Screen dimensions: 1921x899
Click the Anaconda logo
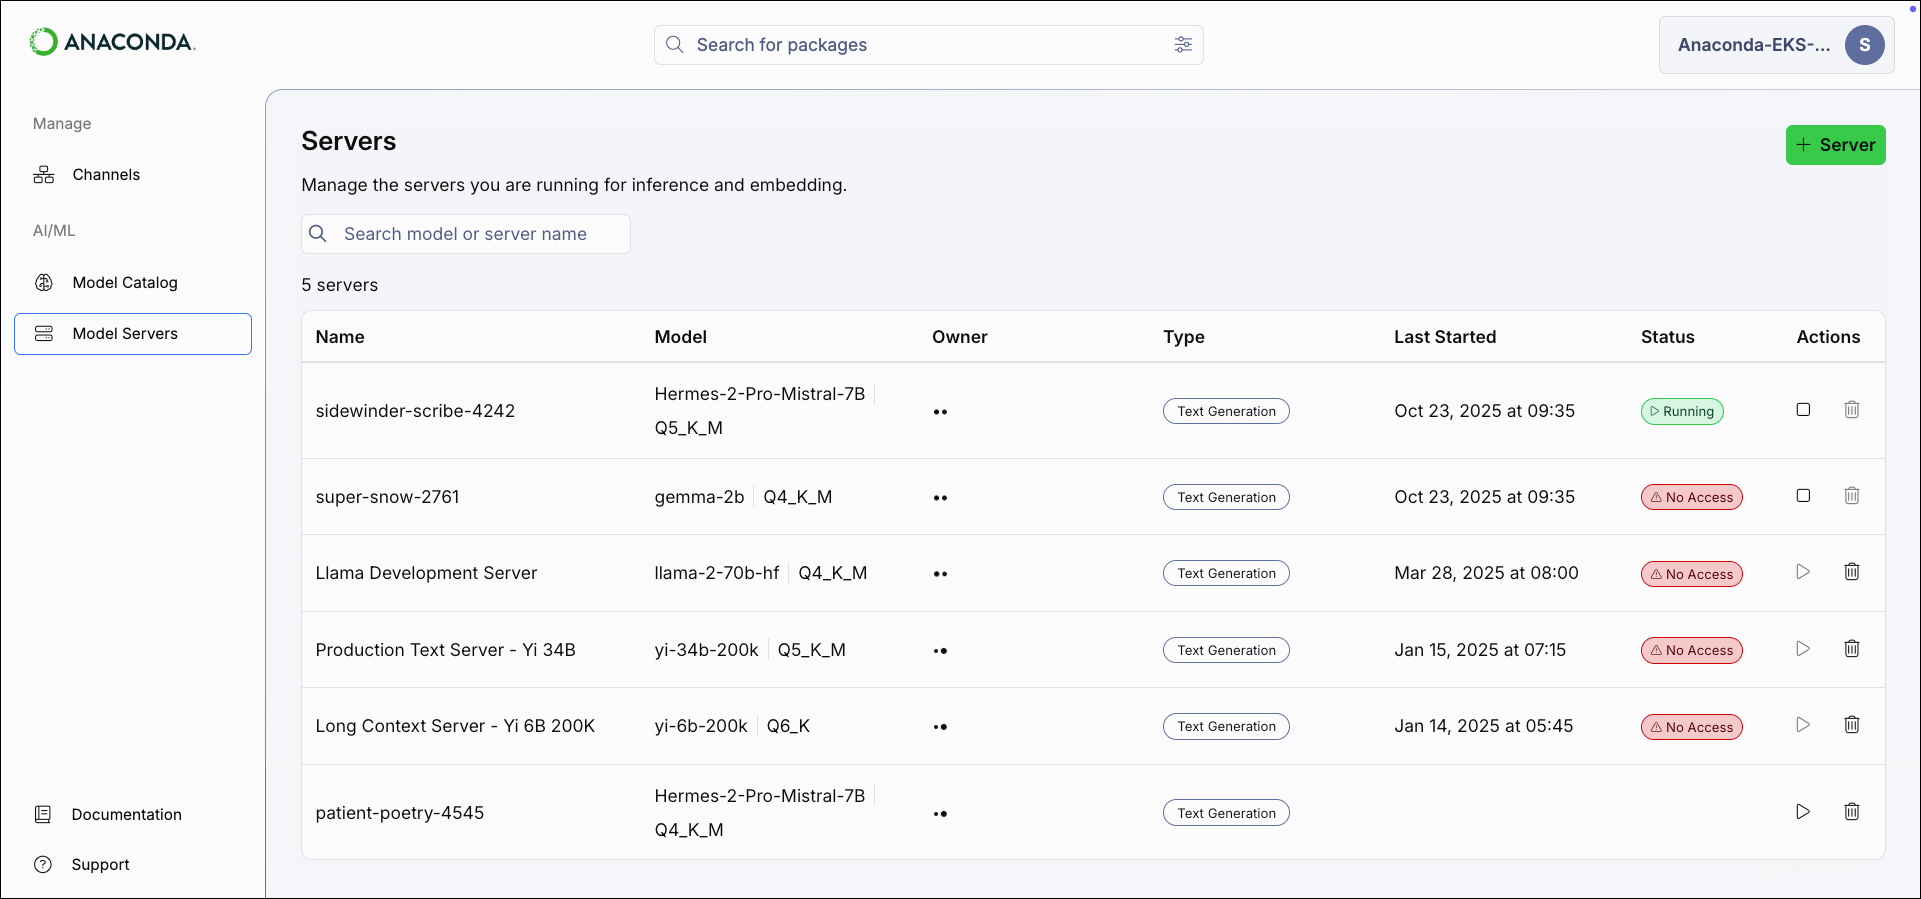tap(112, 42)
